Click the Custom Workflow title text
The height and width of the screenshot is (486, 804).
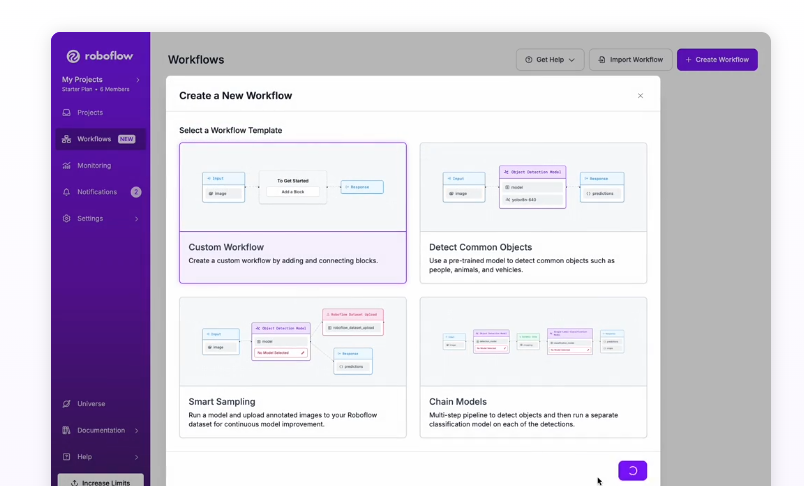[x=226, y=247]
